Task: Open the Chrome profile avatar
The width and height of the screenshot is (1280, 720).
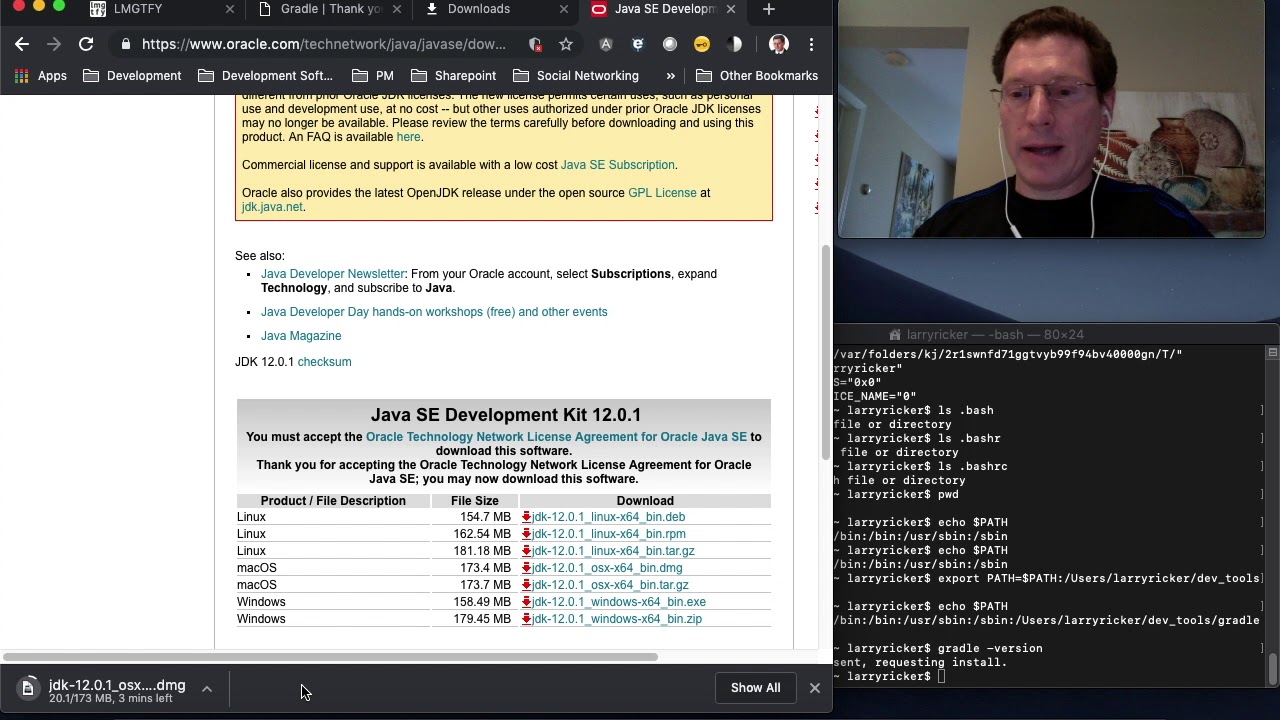Action: pos(779,44)
